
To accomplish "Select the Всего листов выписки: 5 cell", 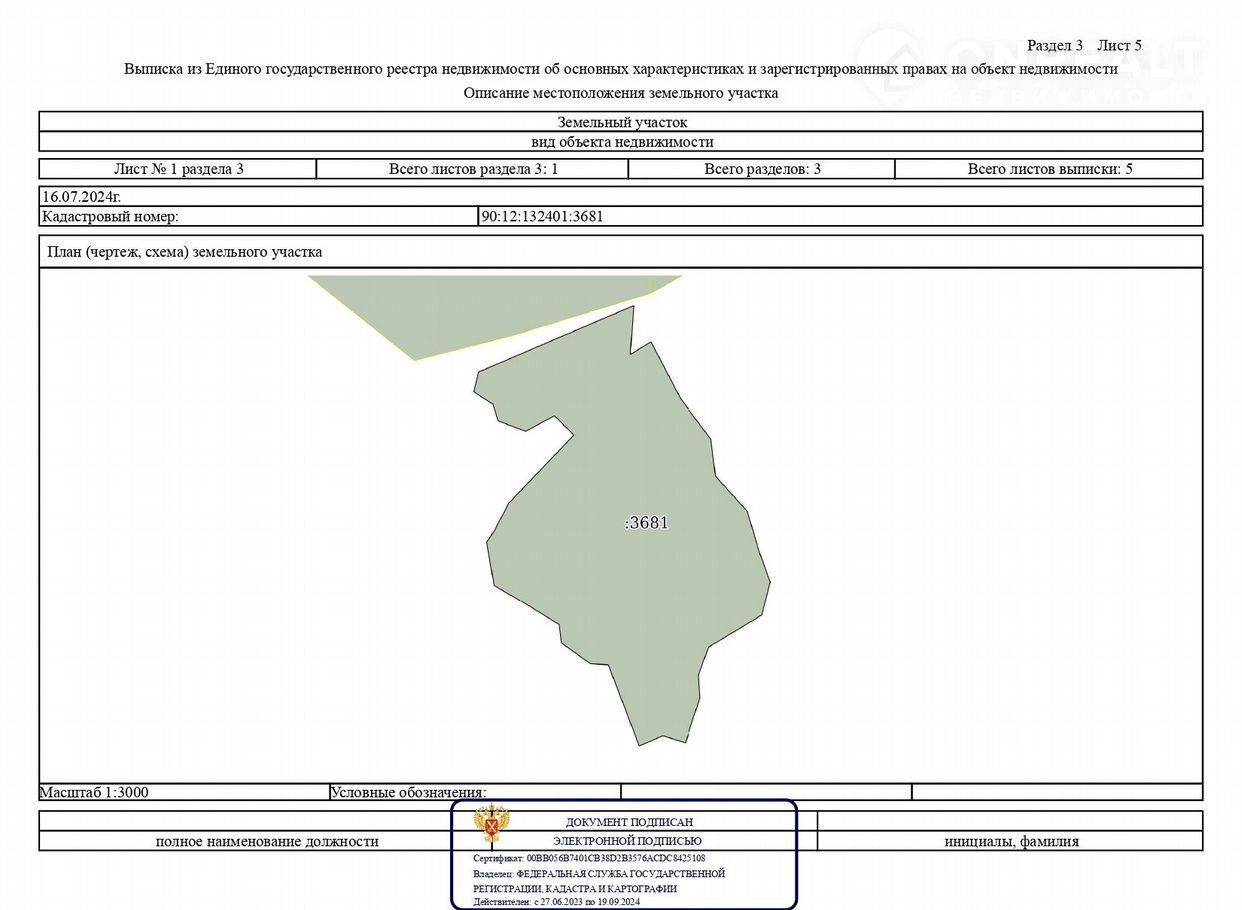I will 1049,169.
